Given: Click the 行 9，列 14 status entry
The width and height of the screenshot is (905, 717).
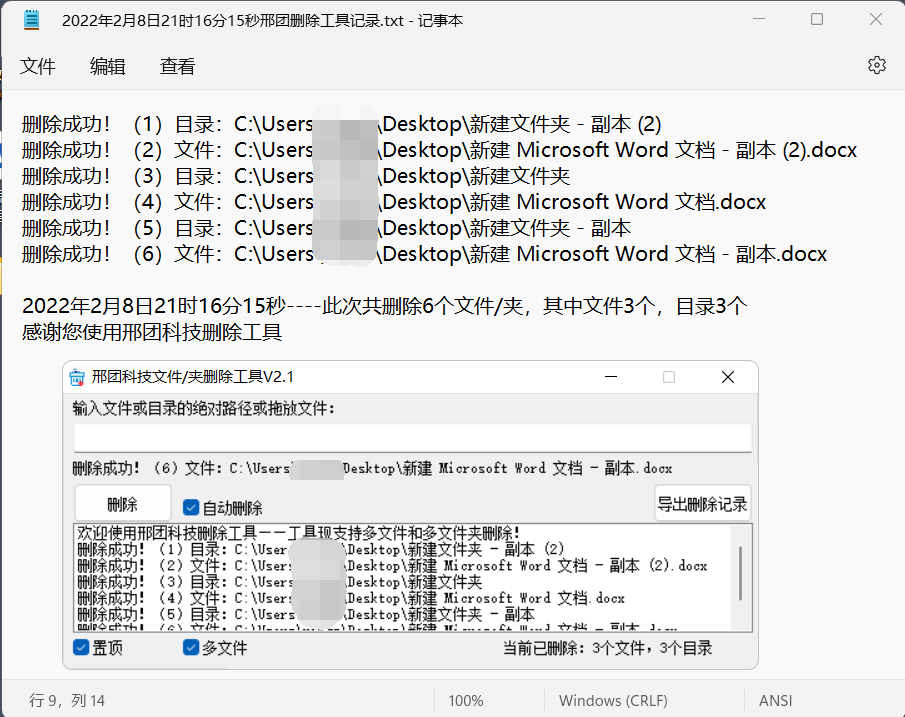Looking at the screenshot, I should pyautogui.click(x=67, y=701).
